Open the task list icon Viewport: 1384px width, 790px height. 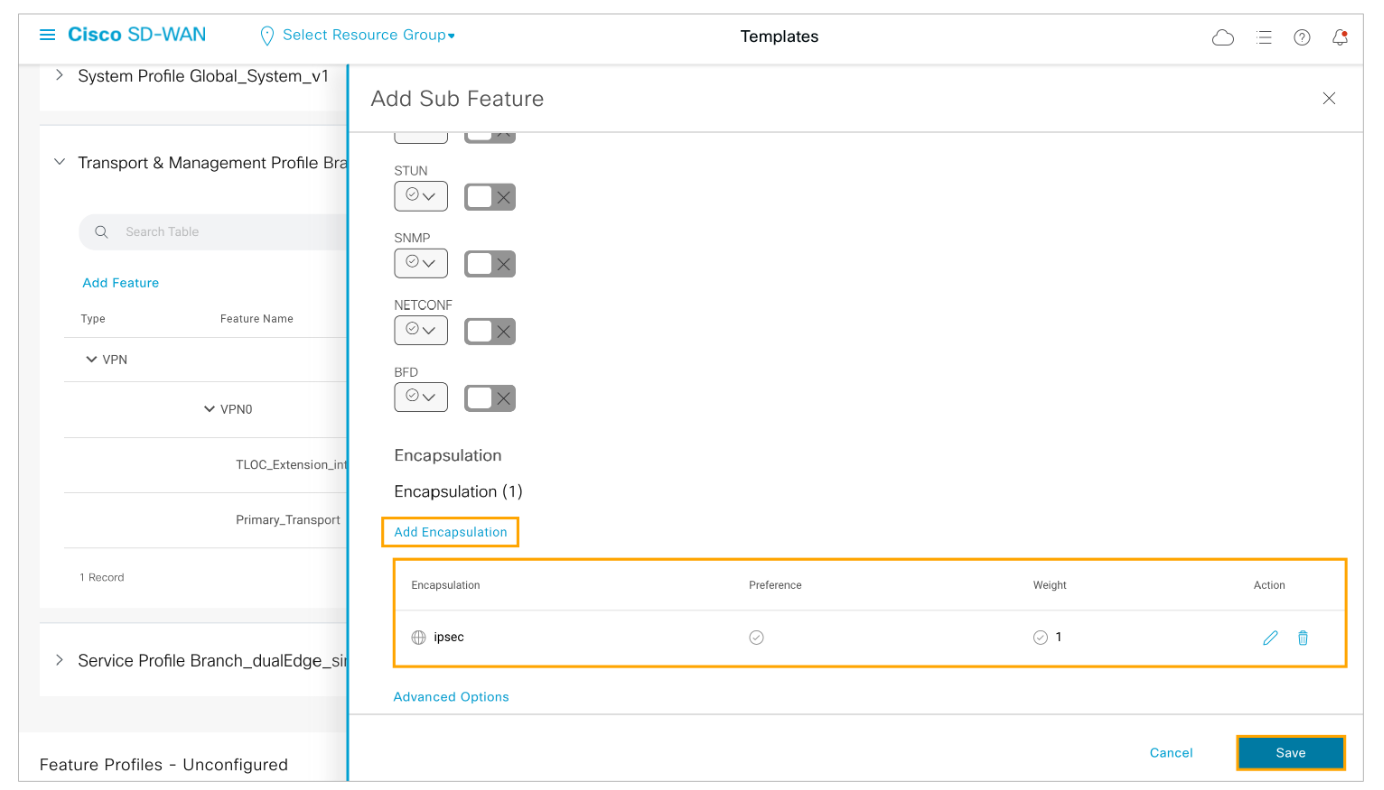1264,38
